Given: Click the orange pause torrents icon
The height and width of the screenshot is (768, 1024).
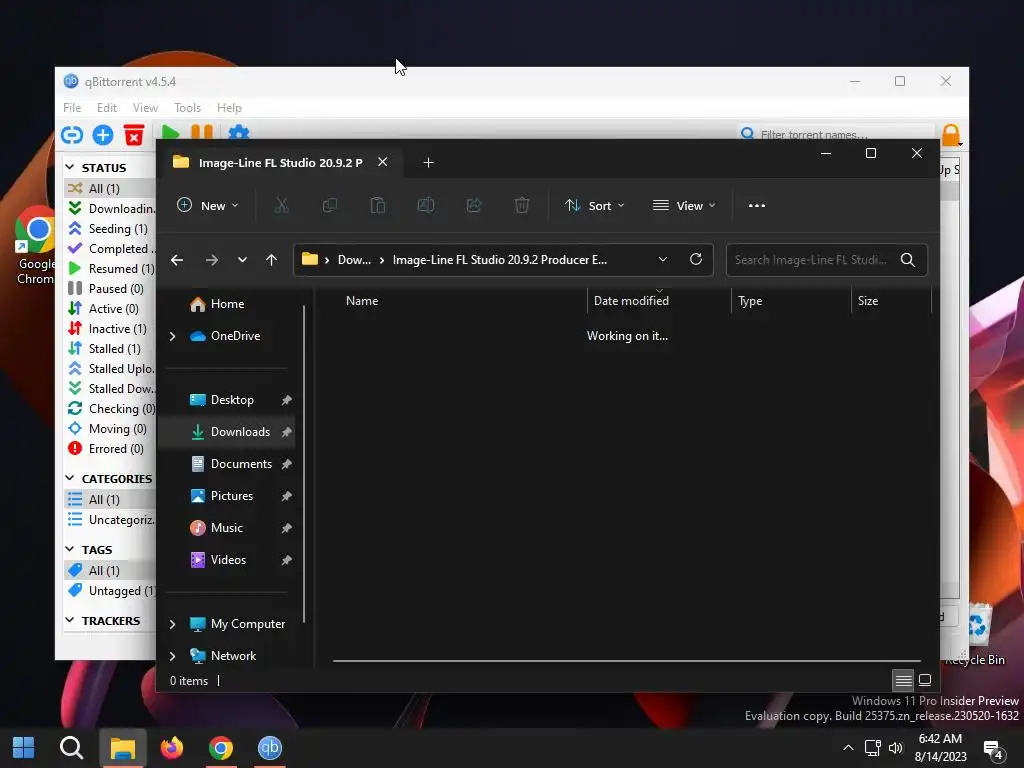Looking at the screenshot, I should coord(202,133).
